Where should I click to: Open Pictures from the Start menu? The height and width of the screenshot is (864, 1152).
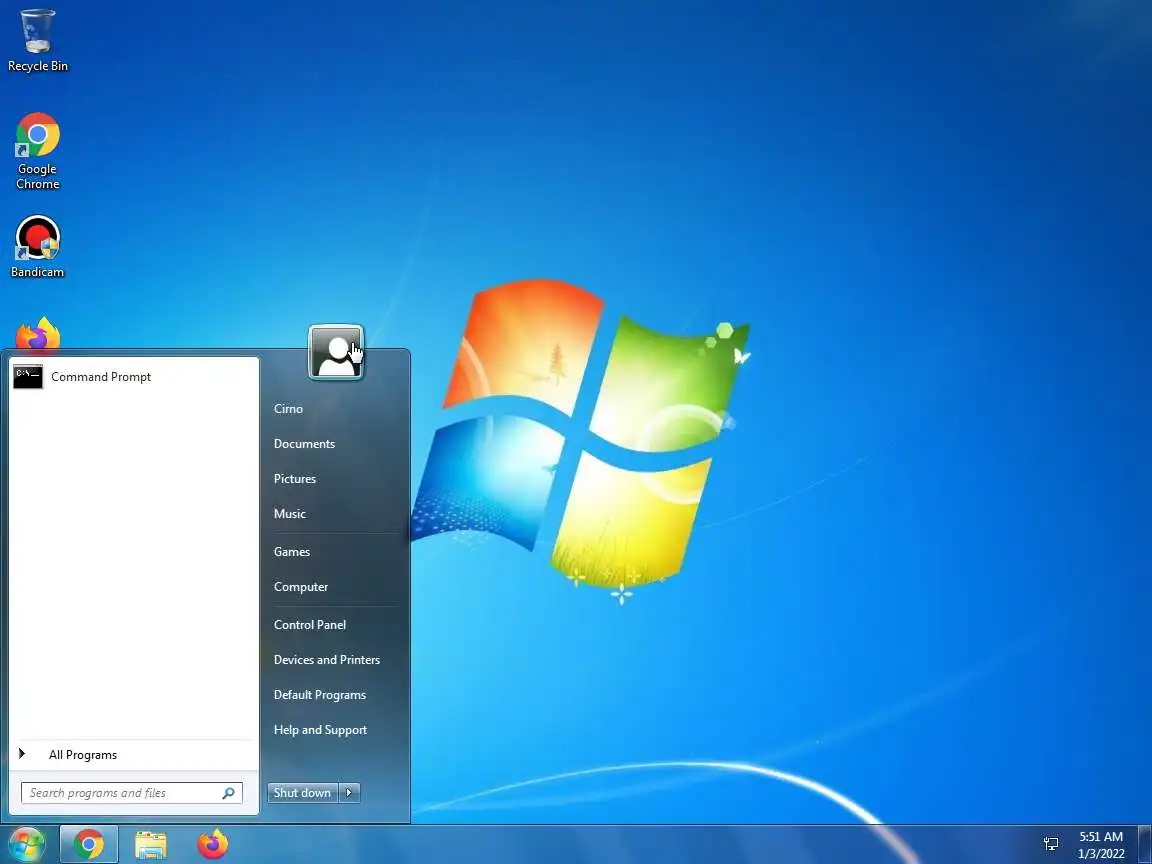click(x=295, y=478)
